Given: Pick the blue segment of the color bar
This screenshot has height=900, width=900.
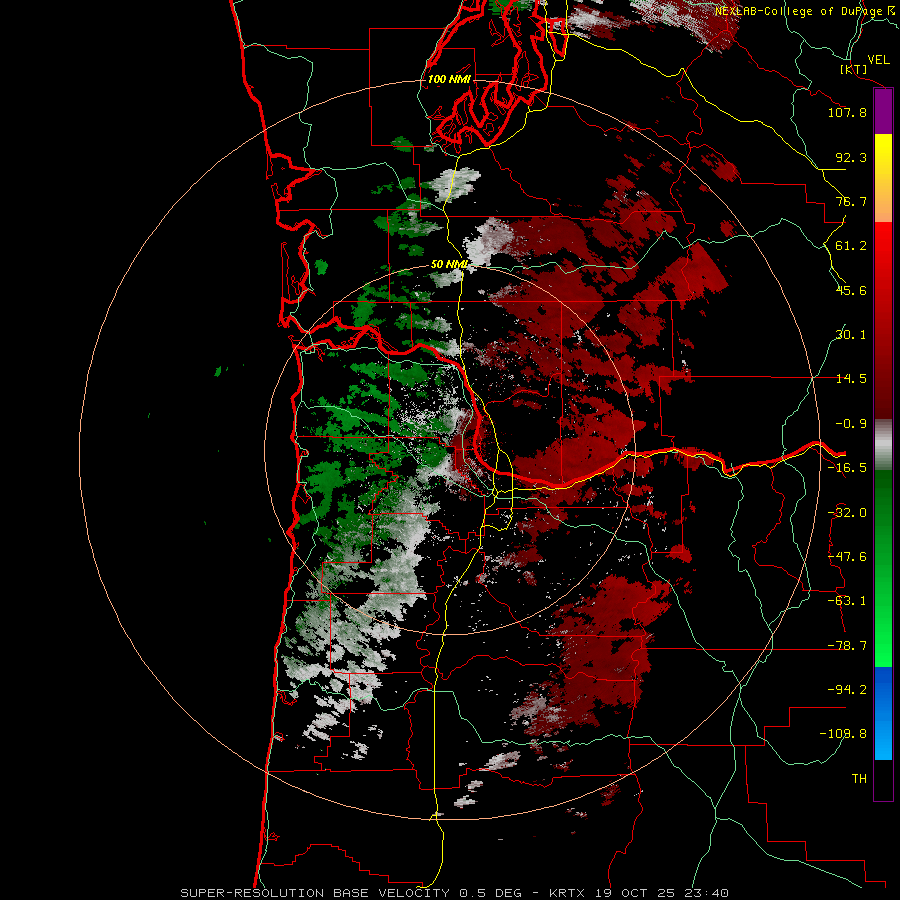Looking at the screenshot, I should pyautogui.click(x=883, y=713).
